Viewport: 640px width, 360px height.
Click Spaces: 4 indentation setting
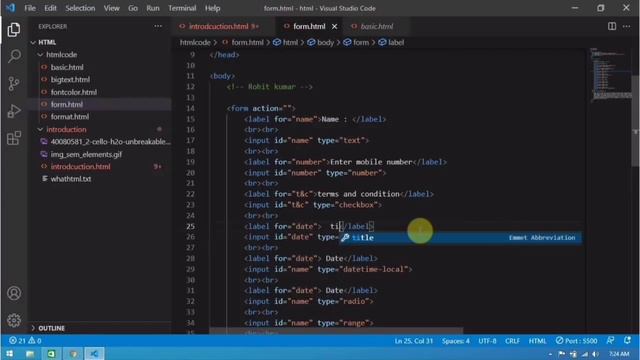coord(456,340)
